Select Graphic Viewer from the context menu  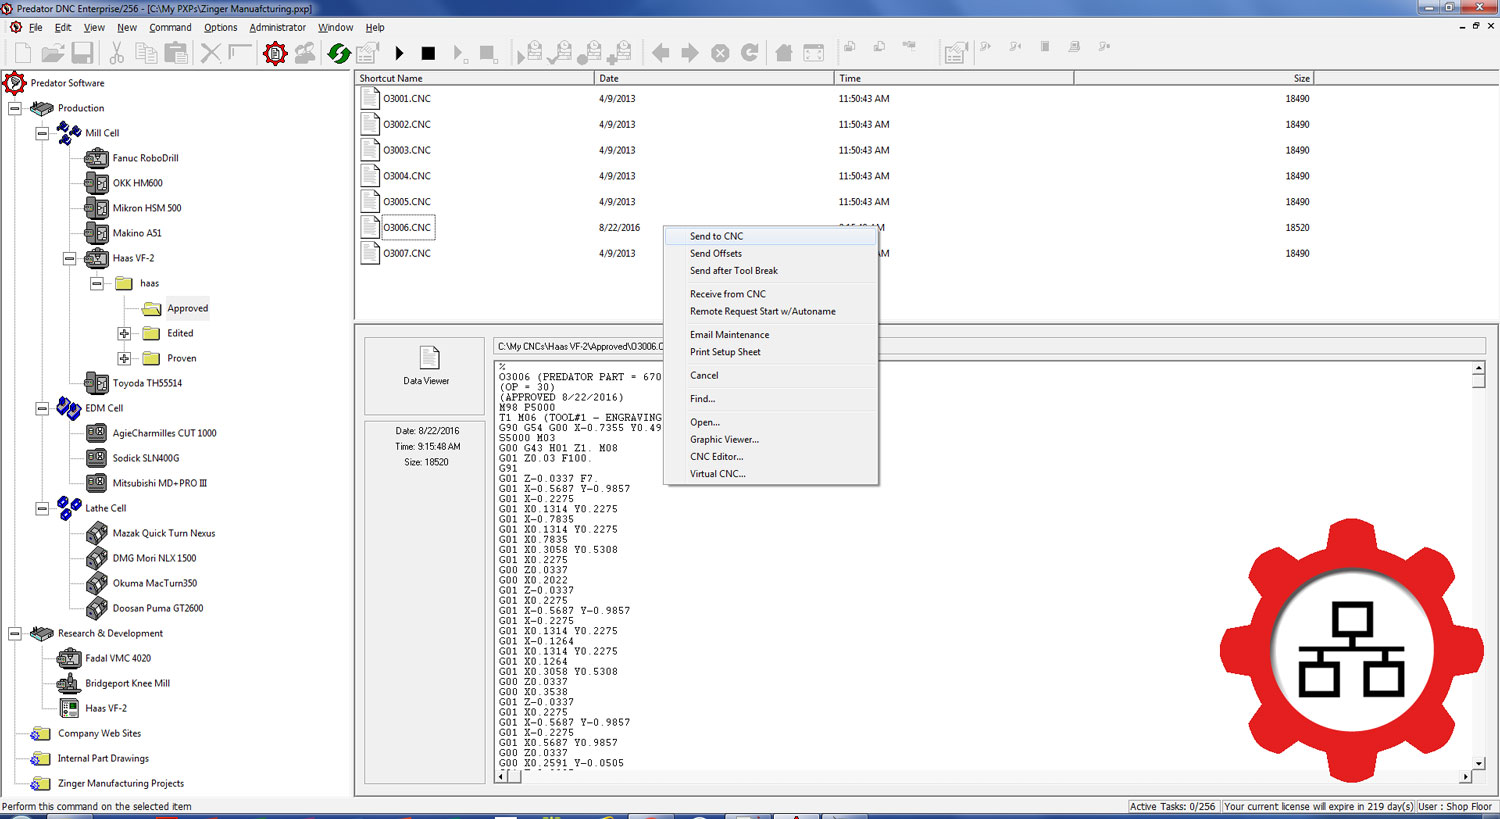click(x=724, y=439)
